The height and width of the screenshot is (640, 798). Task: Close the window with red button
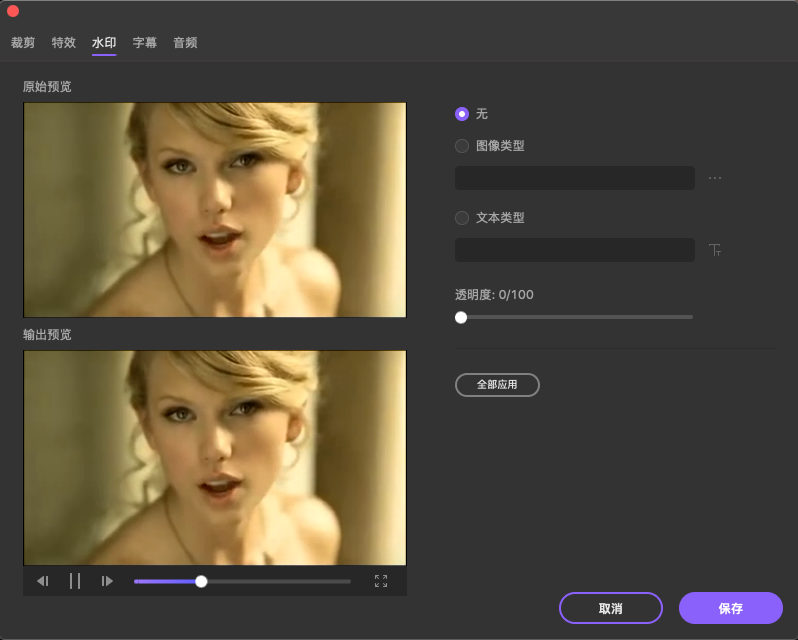(13, 11)
